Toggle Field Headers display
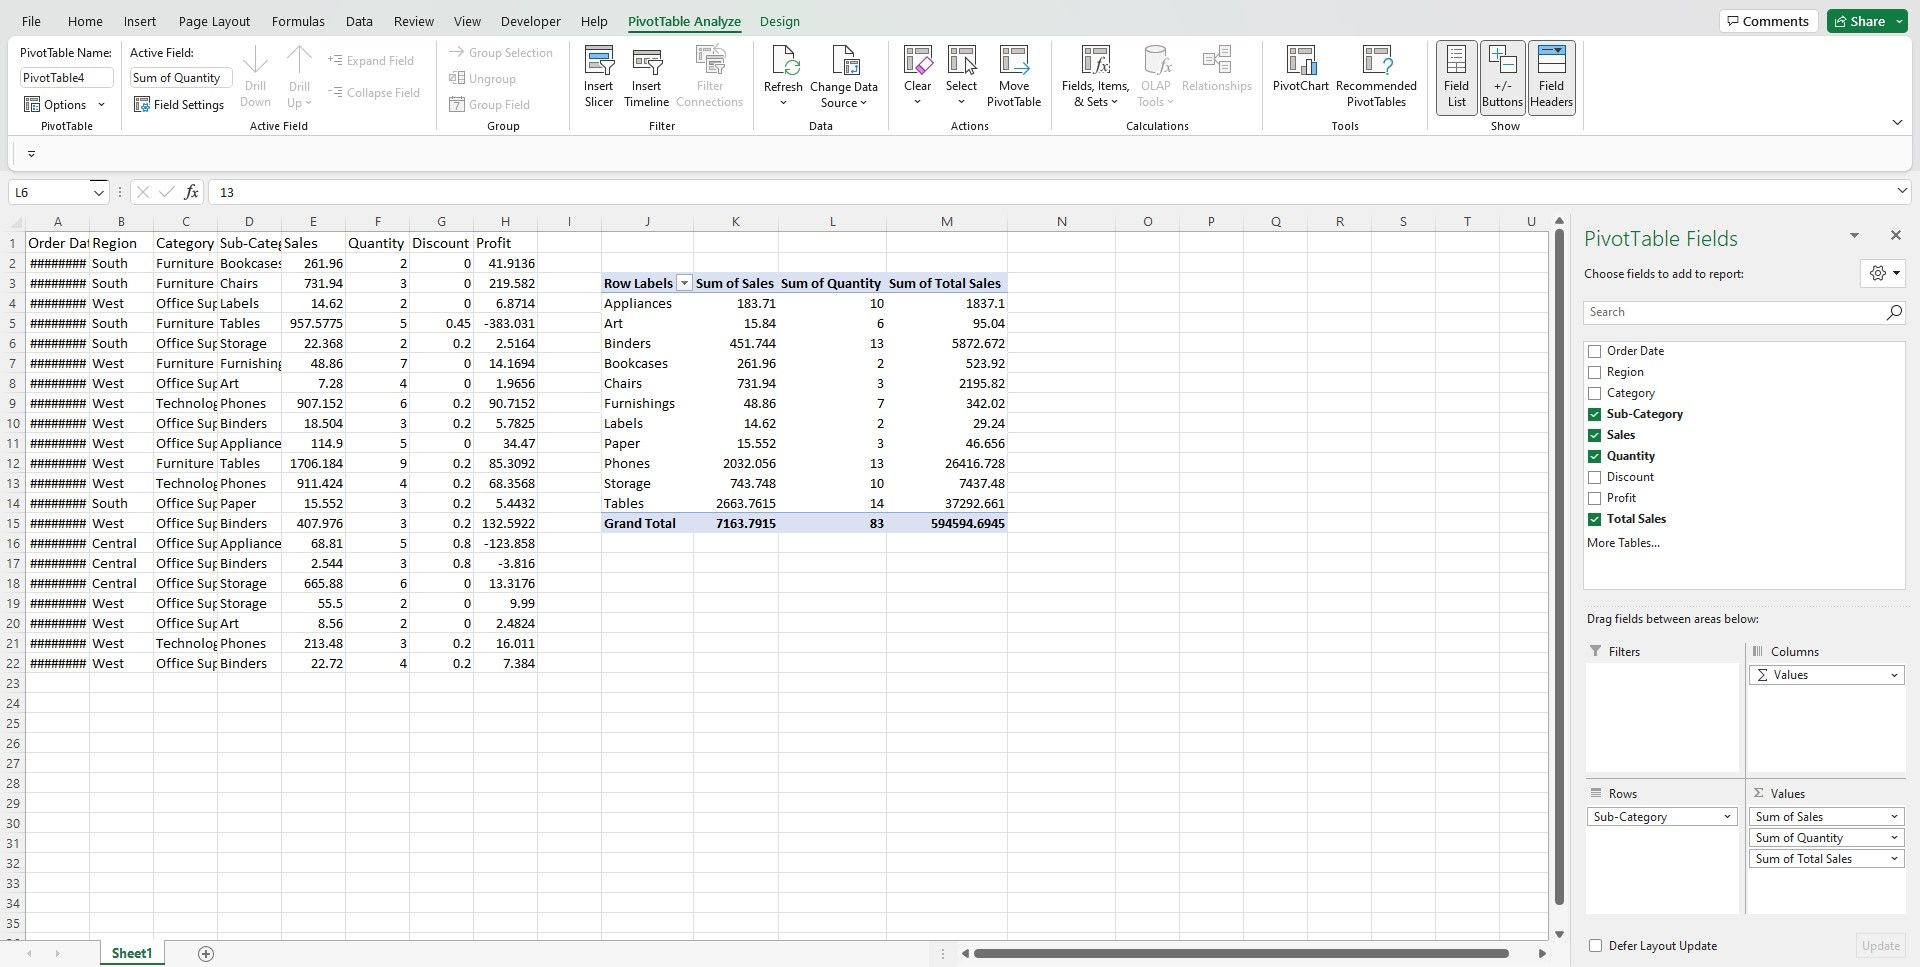The width and height of the screenshot is (1920, 967). [1551, 77]
